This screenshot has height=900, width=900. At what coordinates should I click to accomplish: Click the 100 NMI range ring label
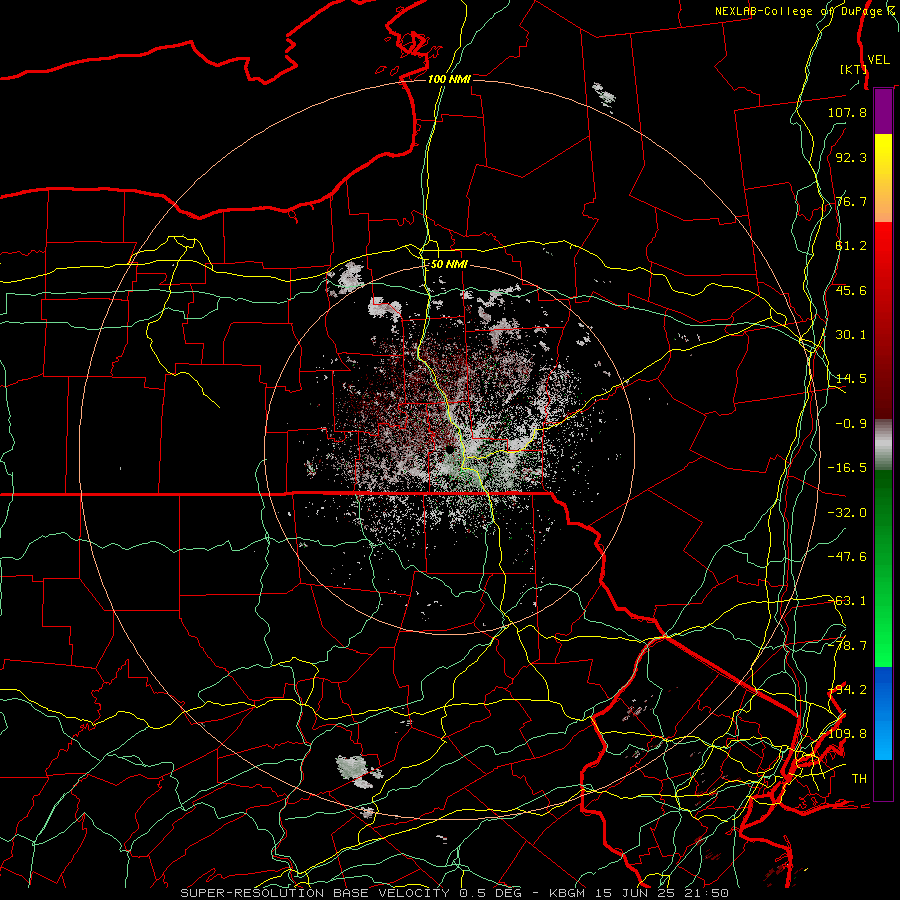coord(449,79)
